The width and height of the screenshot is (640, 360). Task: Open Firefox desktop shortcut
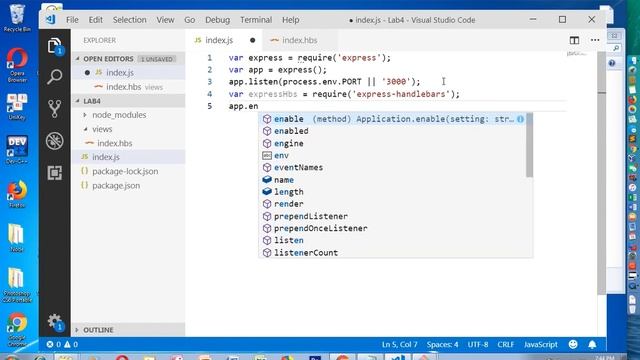(17, 194)
